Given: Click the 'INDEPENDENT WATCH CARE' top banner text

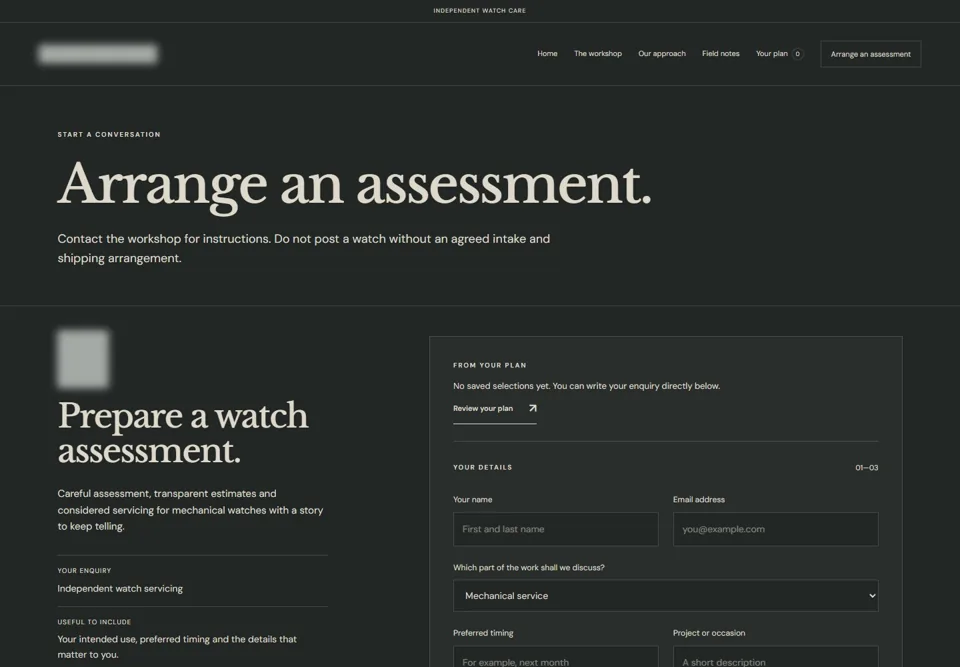Looking at the screenshot, I should (x=479, y=10).
